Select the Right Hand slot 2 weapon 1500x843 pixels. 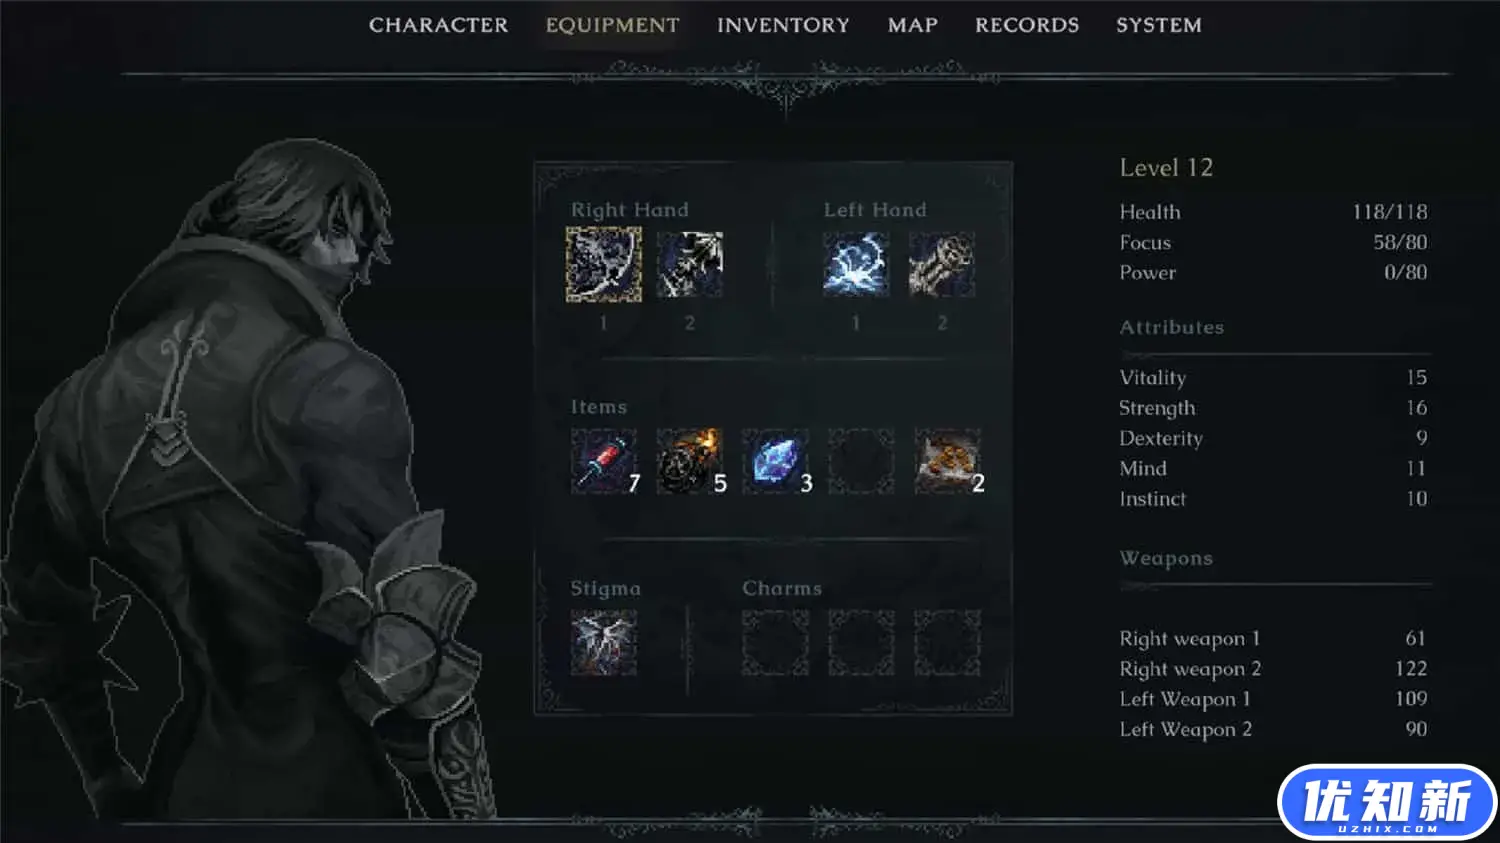tap(690, 265)
